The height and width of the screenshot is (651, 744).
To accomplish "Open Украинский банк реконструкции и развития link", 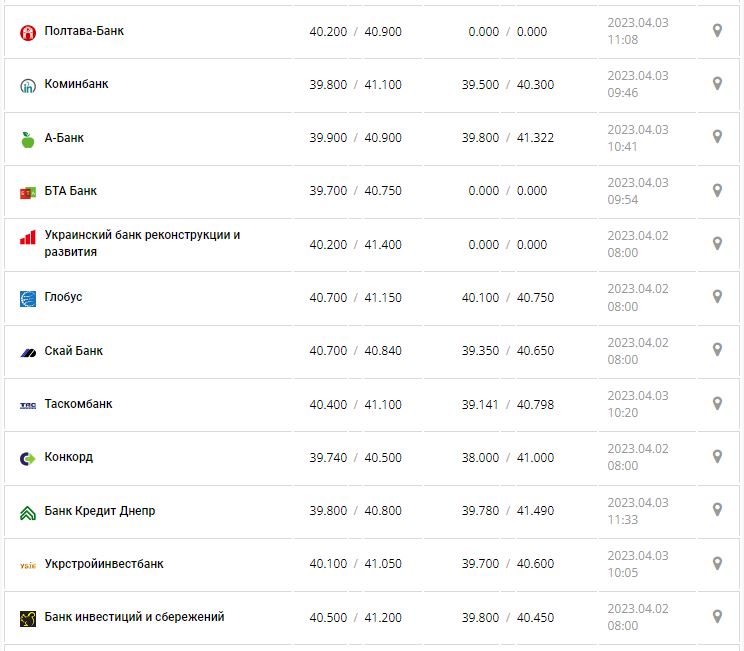I will pyautogui.click(x=142, y=244).
